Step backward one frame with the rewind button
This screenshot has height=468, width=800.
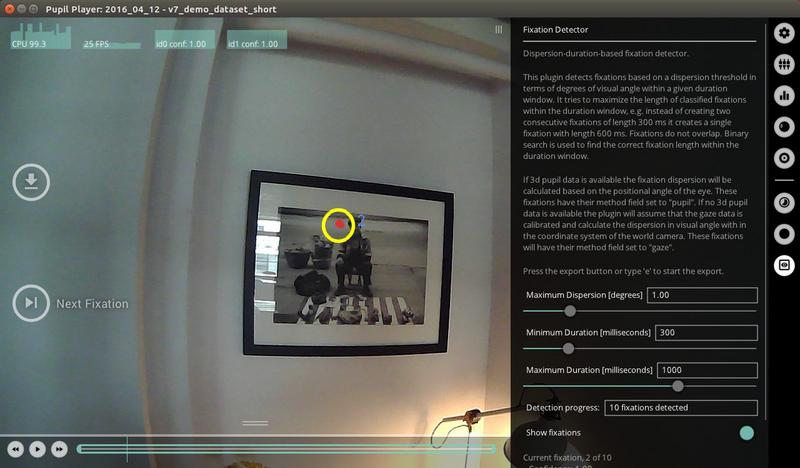click(x=15, y=449)
